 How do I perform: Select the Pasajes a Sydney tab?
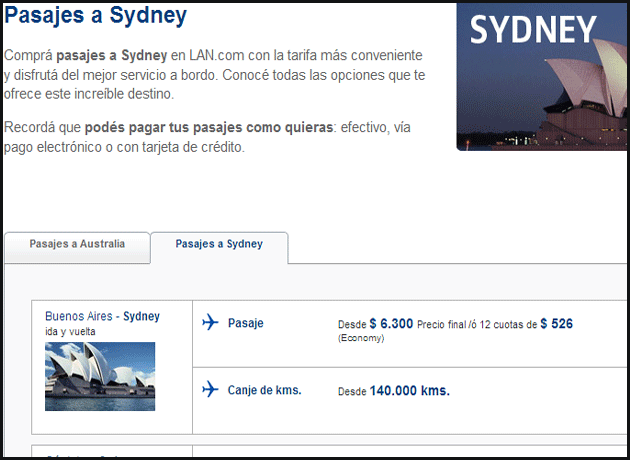click(219, 244)
